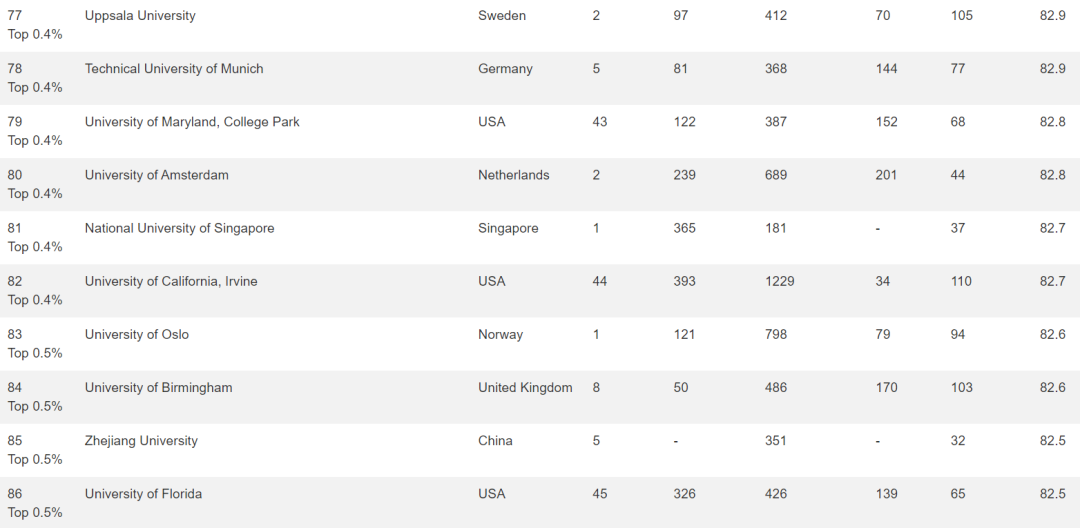
Task: Select the Singapore country cell
Action: [508, 229]
